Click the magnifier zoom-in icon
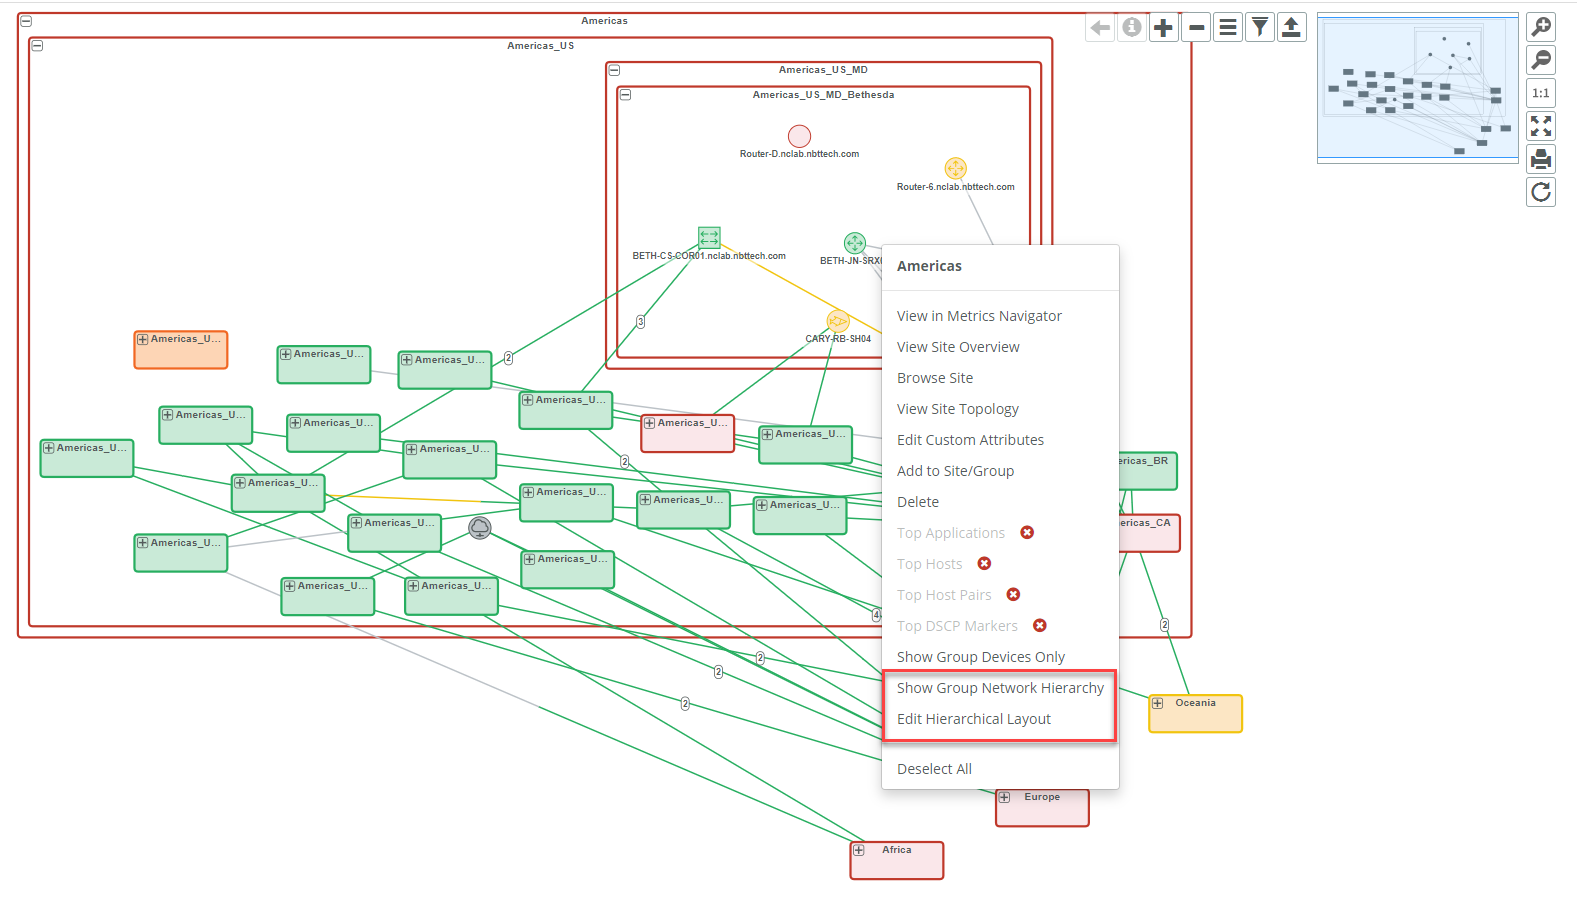Screen dimensions: 1577x908 (x=1541, y=27)
